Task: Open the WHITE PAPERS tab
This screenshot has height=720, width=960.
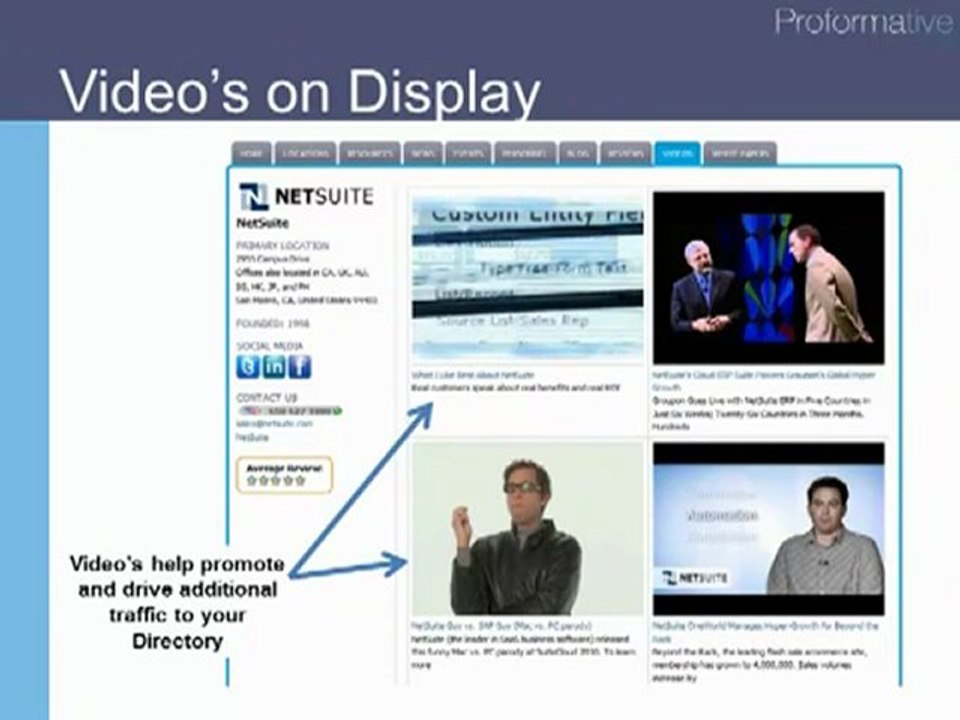Action: pyautogui.click(x=740, y=153)
